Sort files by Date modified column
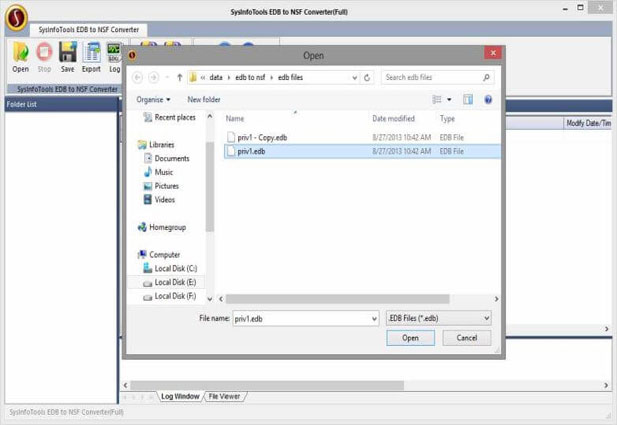The height and width of the screenshot is (425, 617). pyautogui.click(x=393, y=118)
